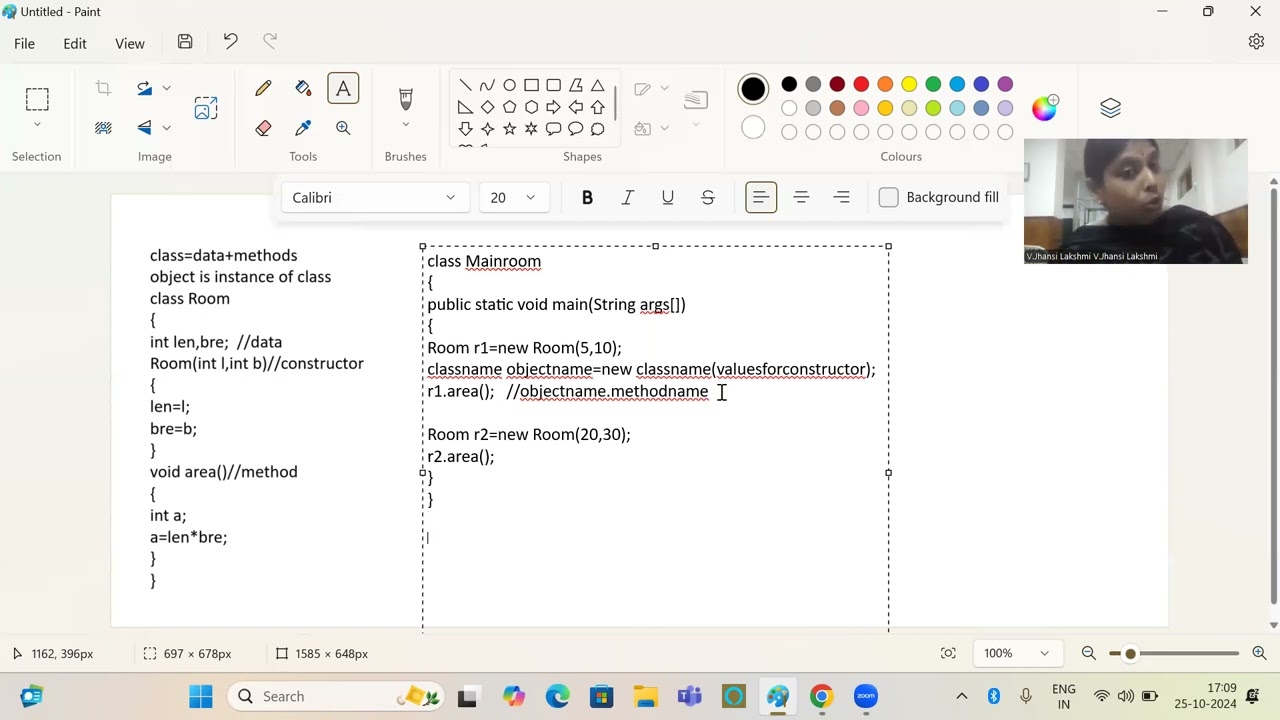The image size is (1280, 720).
Task: Click the fit to window icon
Action: pos(948,653)
